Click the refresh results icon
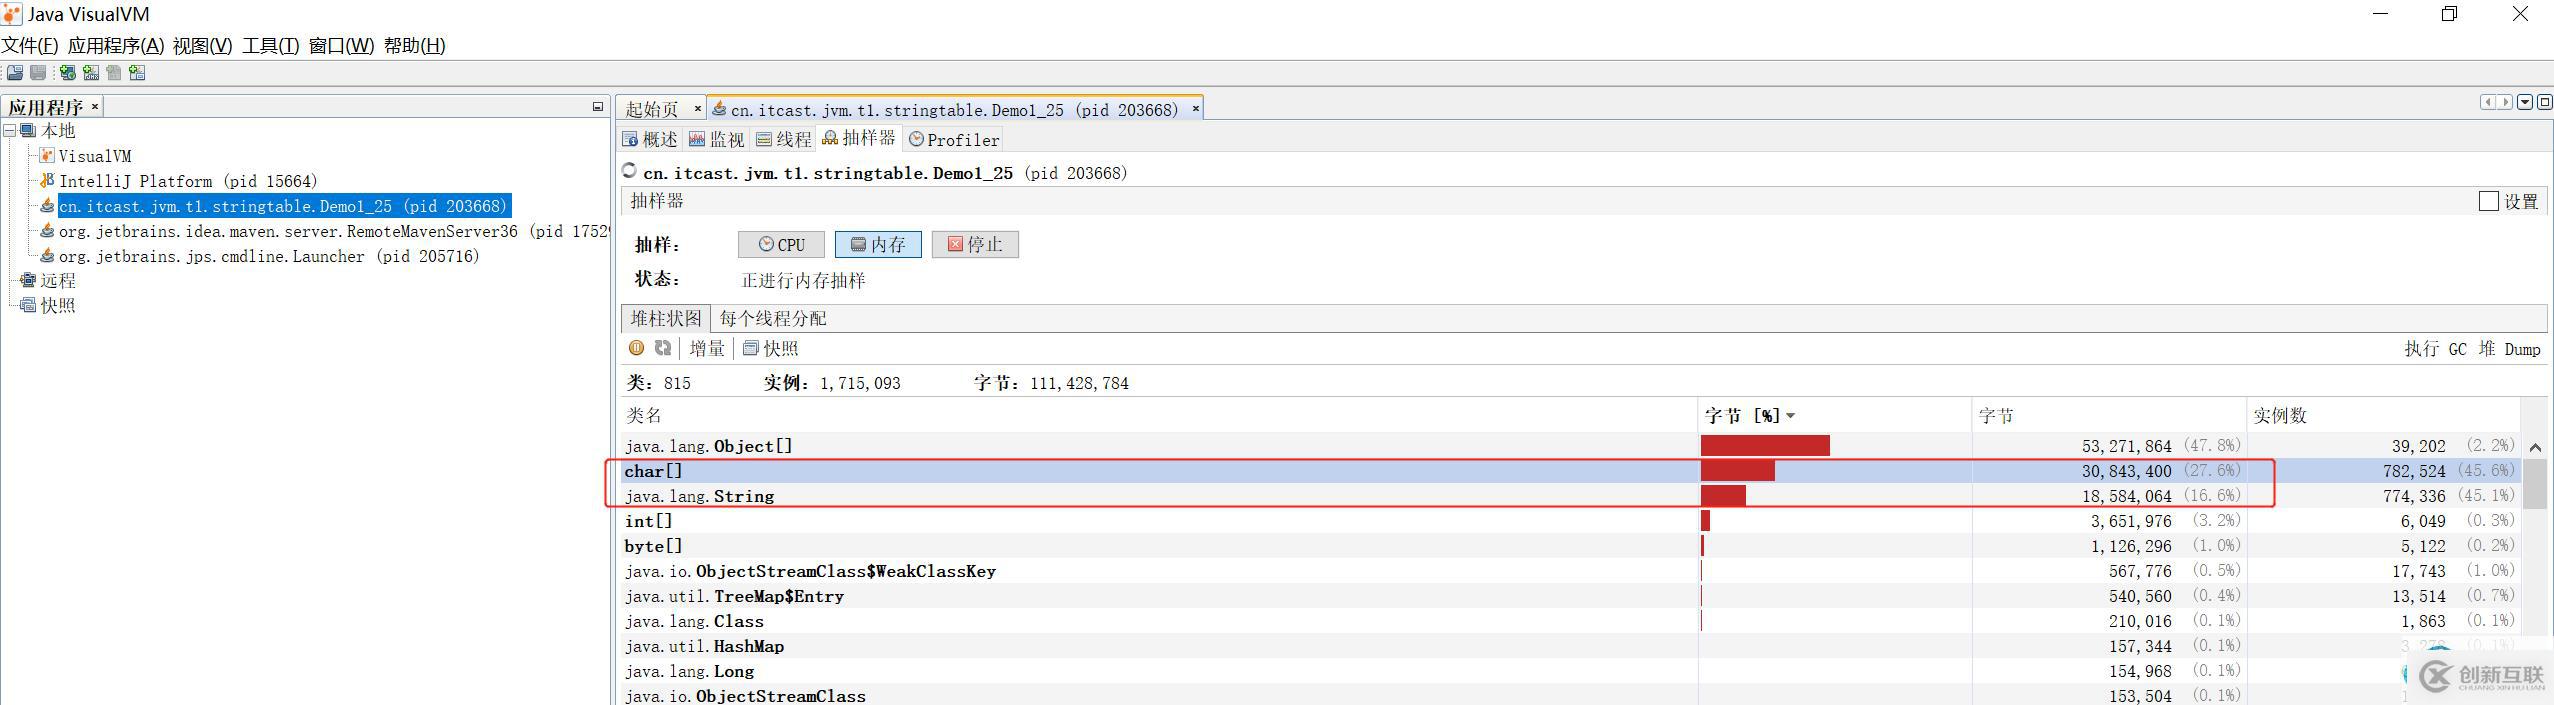Viewport: 2554px width, 705px height. click(662, 348)
